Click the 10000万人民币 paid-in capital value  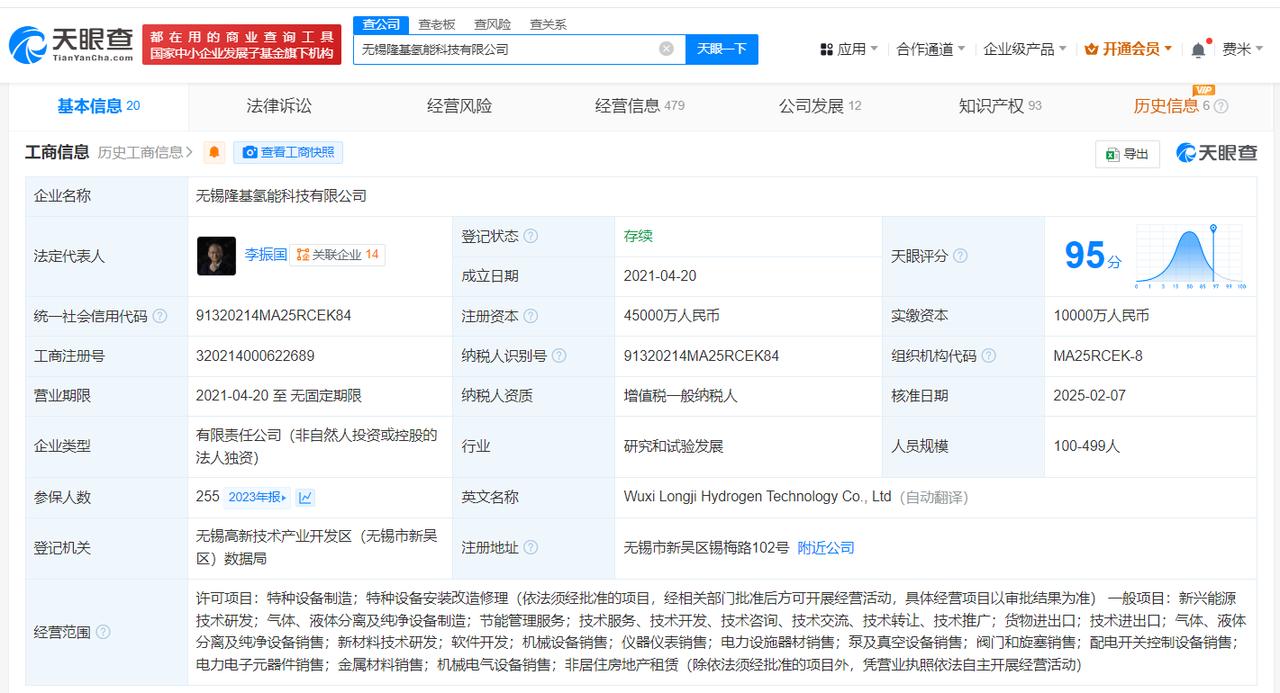click(1101, 315)
